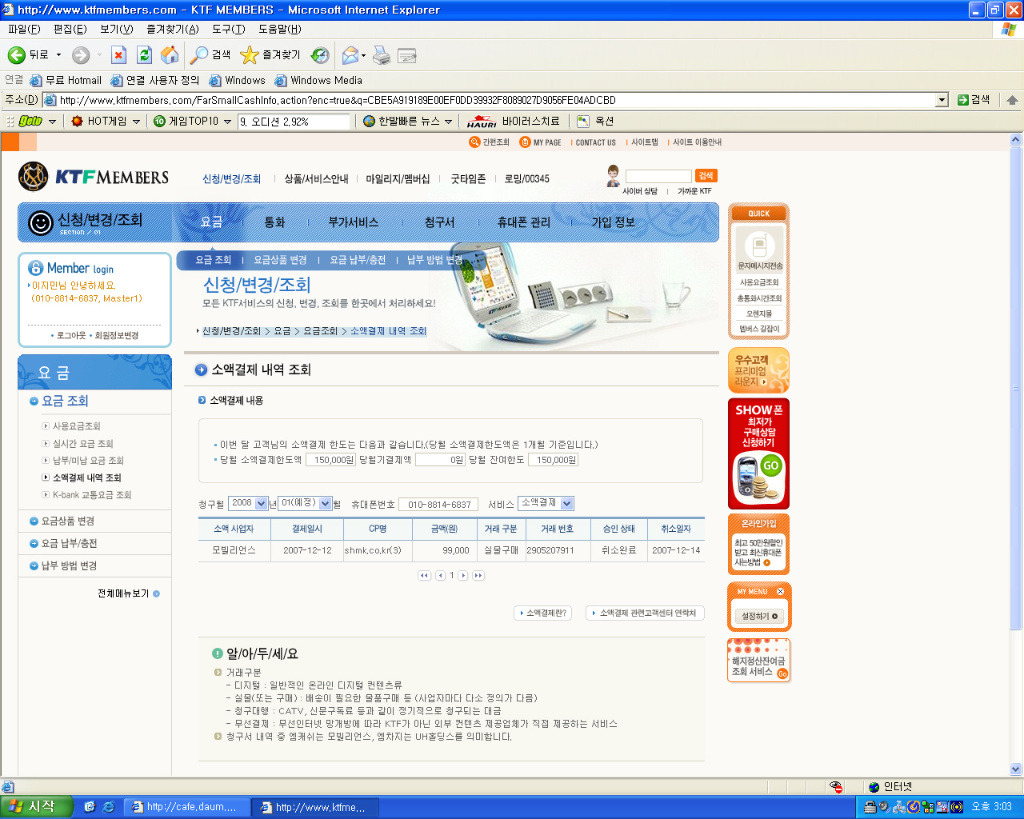Open 보기(V) menu
This screenshot has width=1024, height=819.
(x=116, y=29)
